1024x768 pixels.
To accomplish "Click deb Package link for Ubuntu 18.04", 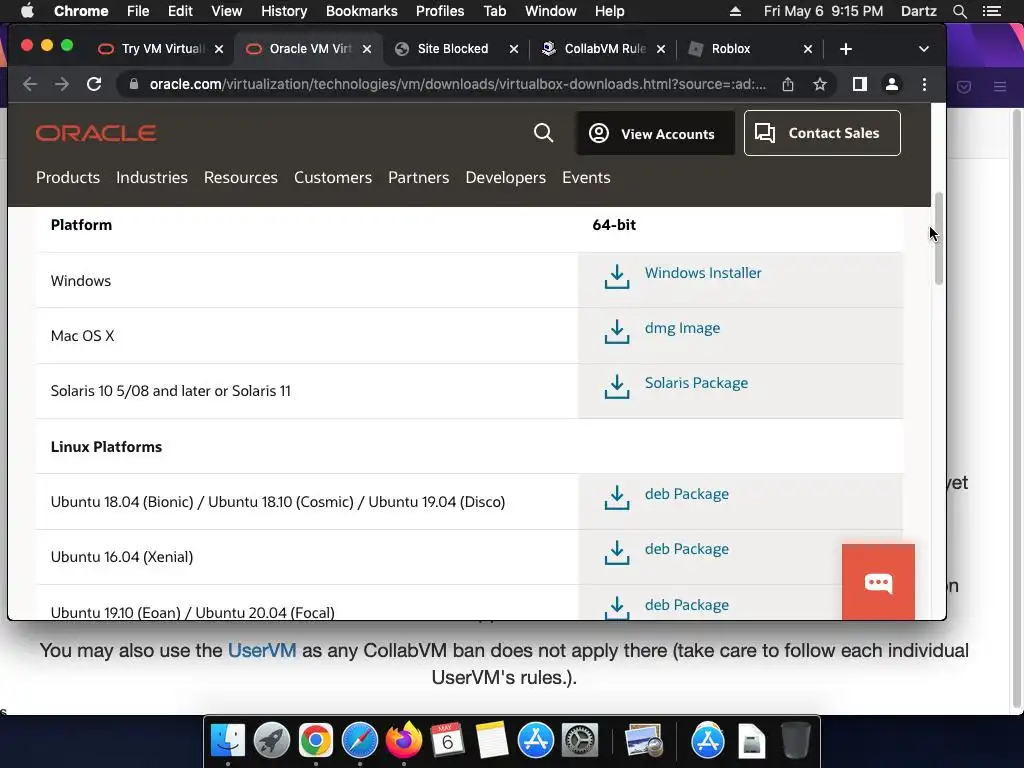I will pyautogui.click(x=686, y=494).
